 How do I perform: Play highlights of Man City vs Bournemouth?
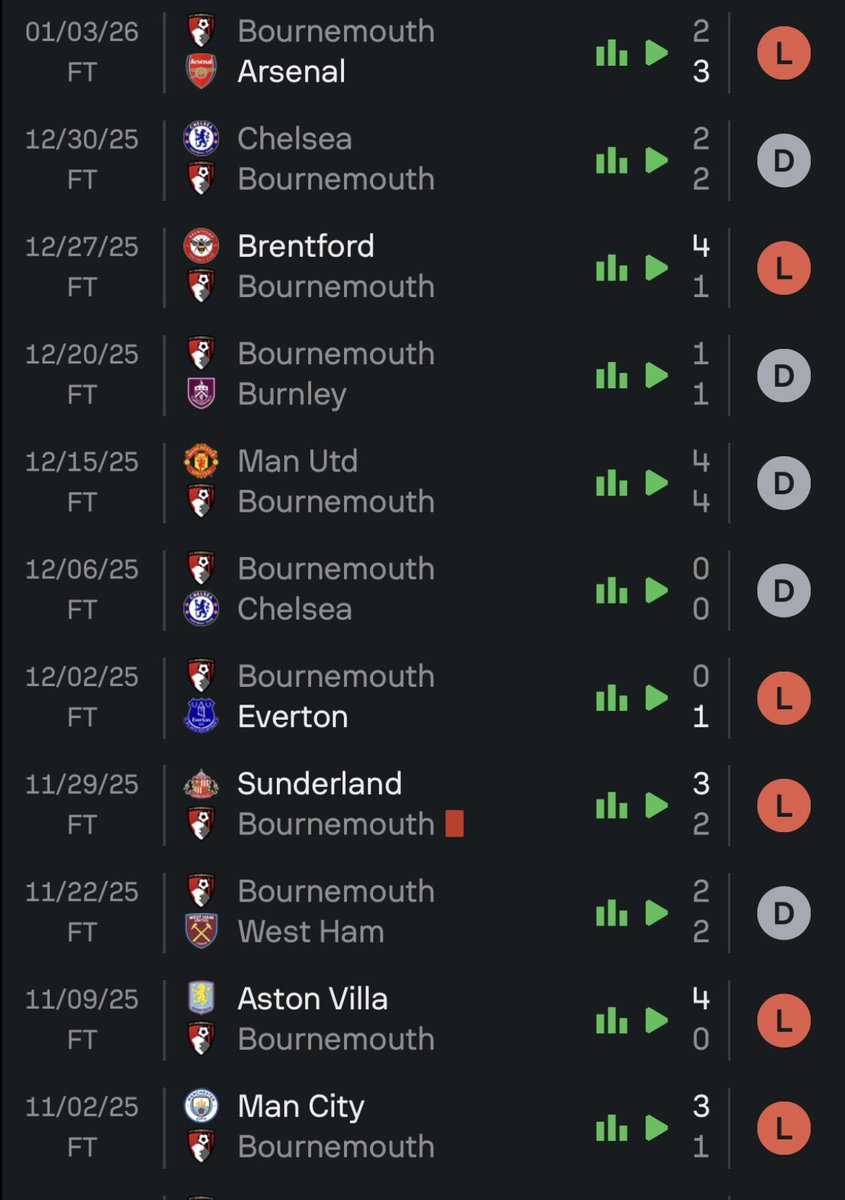[656, 1128]
